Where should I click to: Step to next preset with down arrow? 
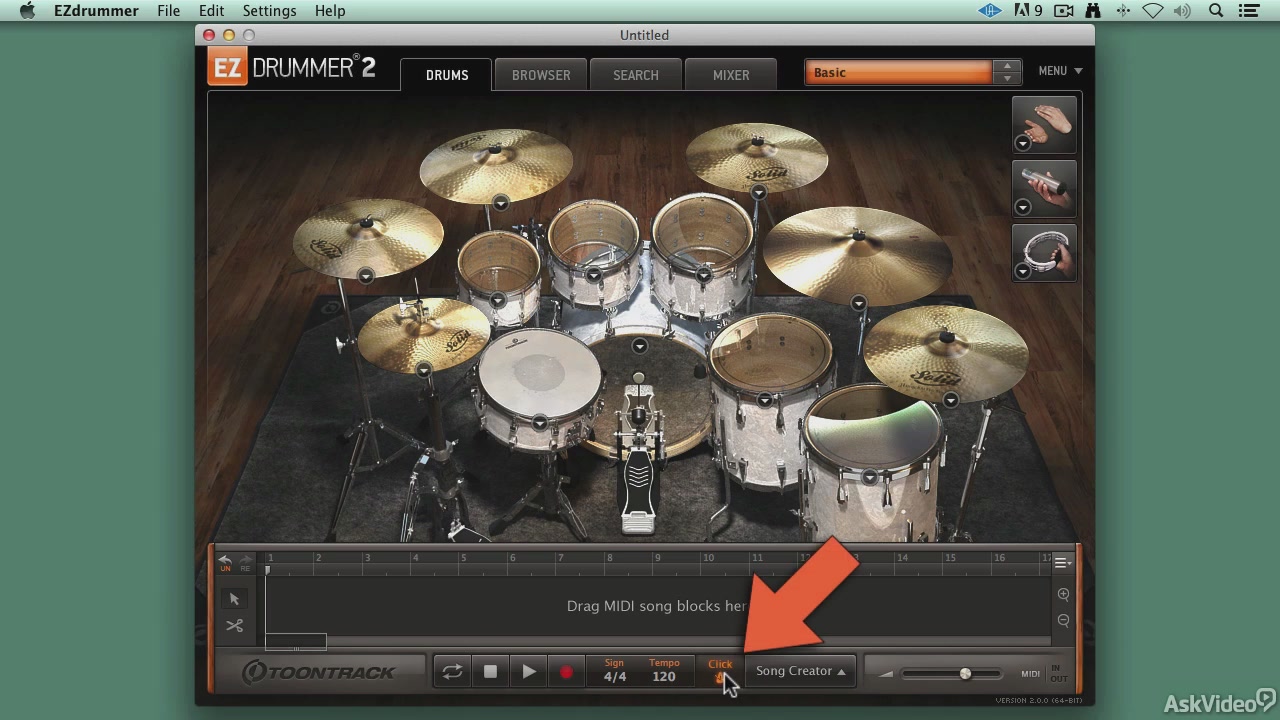pyautogui.click(x=1007, y=78)
